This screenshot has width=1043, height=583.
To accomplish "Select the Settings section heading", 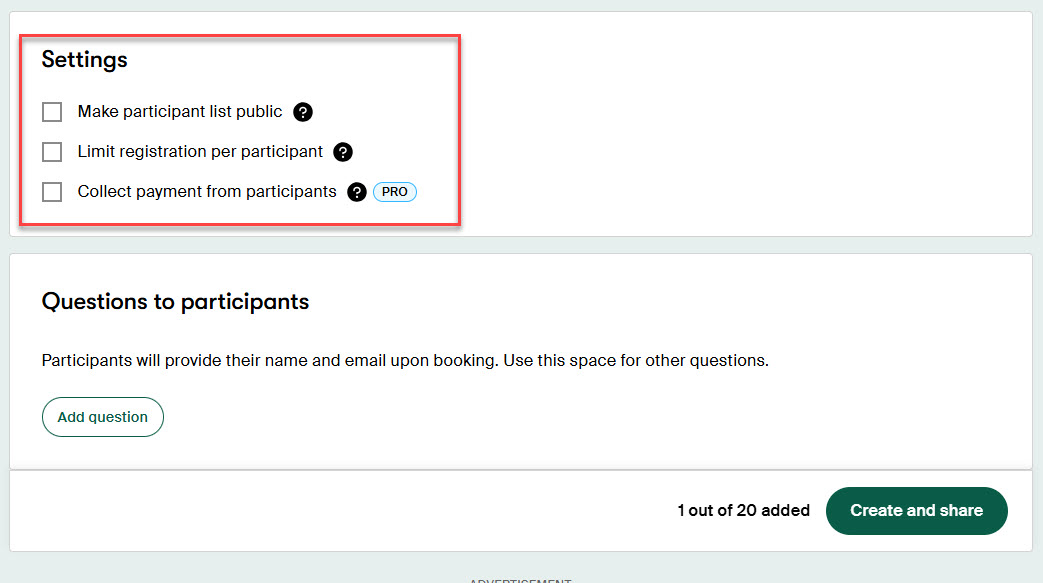I will click(x=84, y=60).
